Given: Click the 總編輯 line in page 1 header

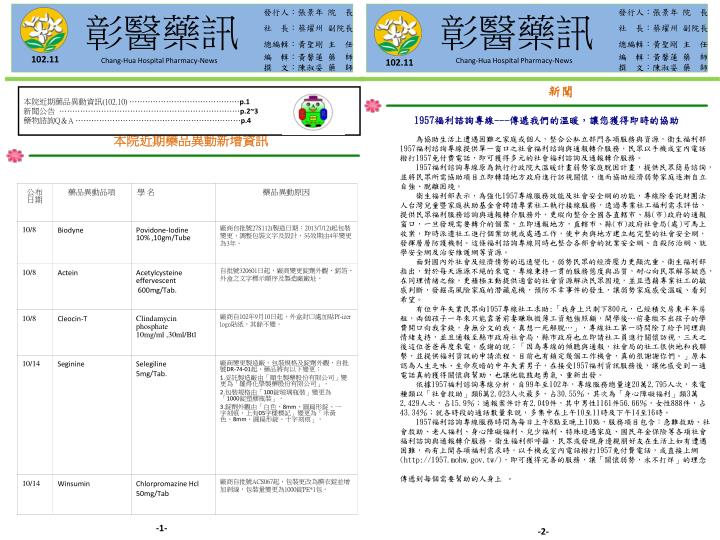Looking at the screenshot, I should 308,45.
